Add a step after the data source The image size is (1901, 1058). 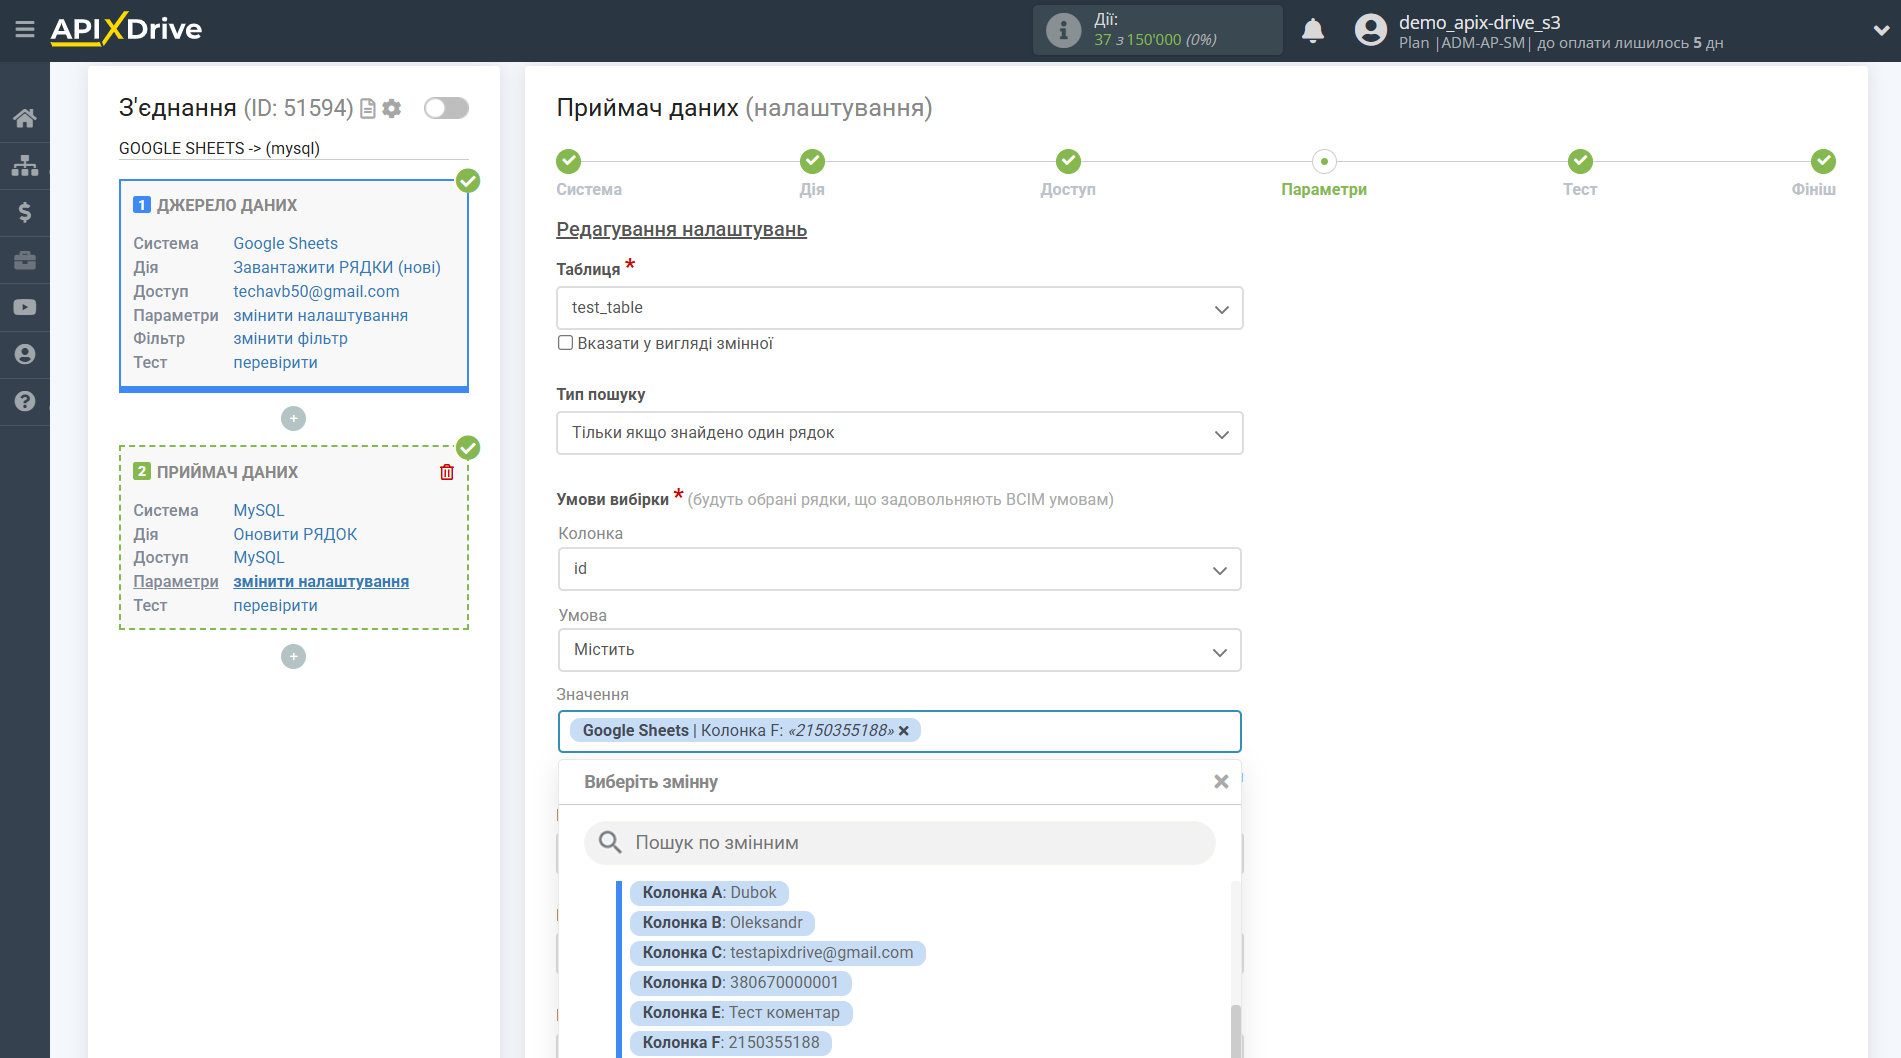coord(293,418)
